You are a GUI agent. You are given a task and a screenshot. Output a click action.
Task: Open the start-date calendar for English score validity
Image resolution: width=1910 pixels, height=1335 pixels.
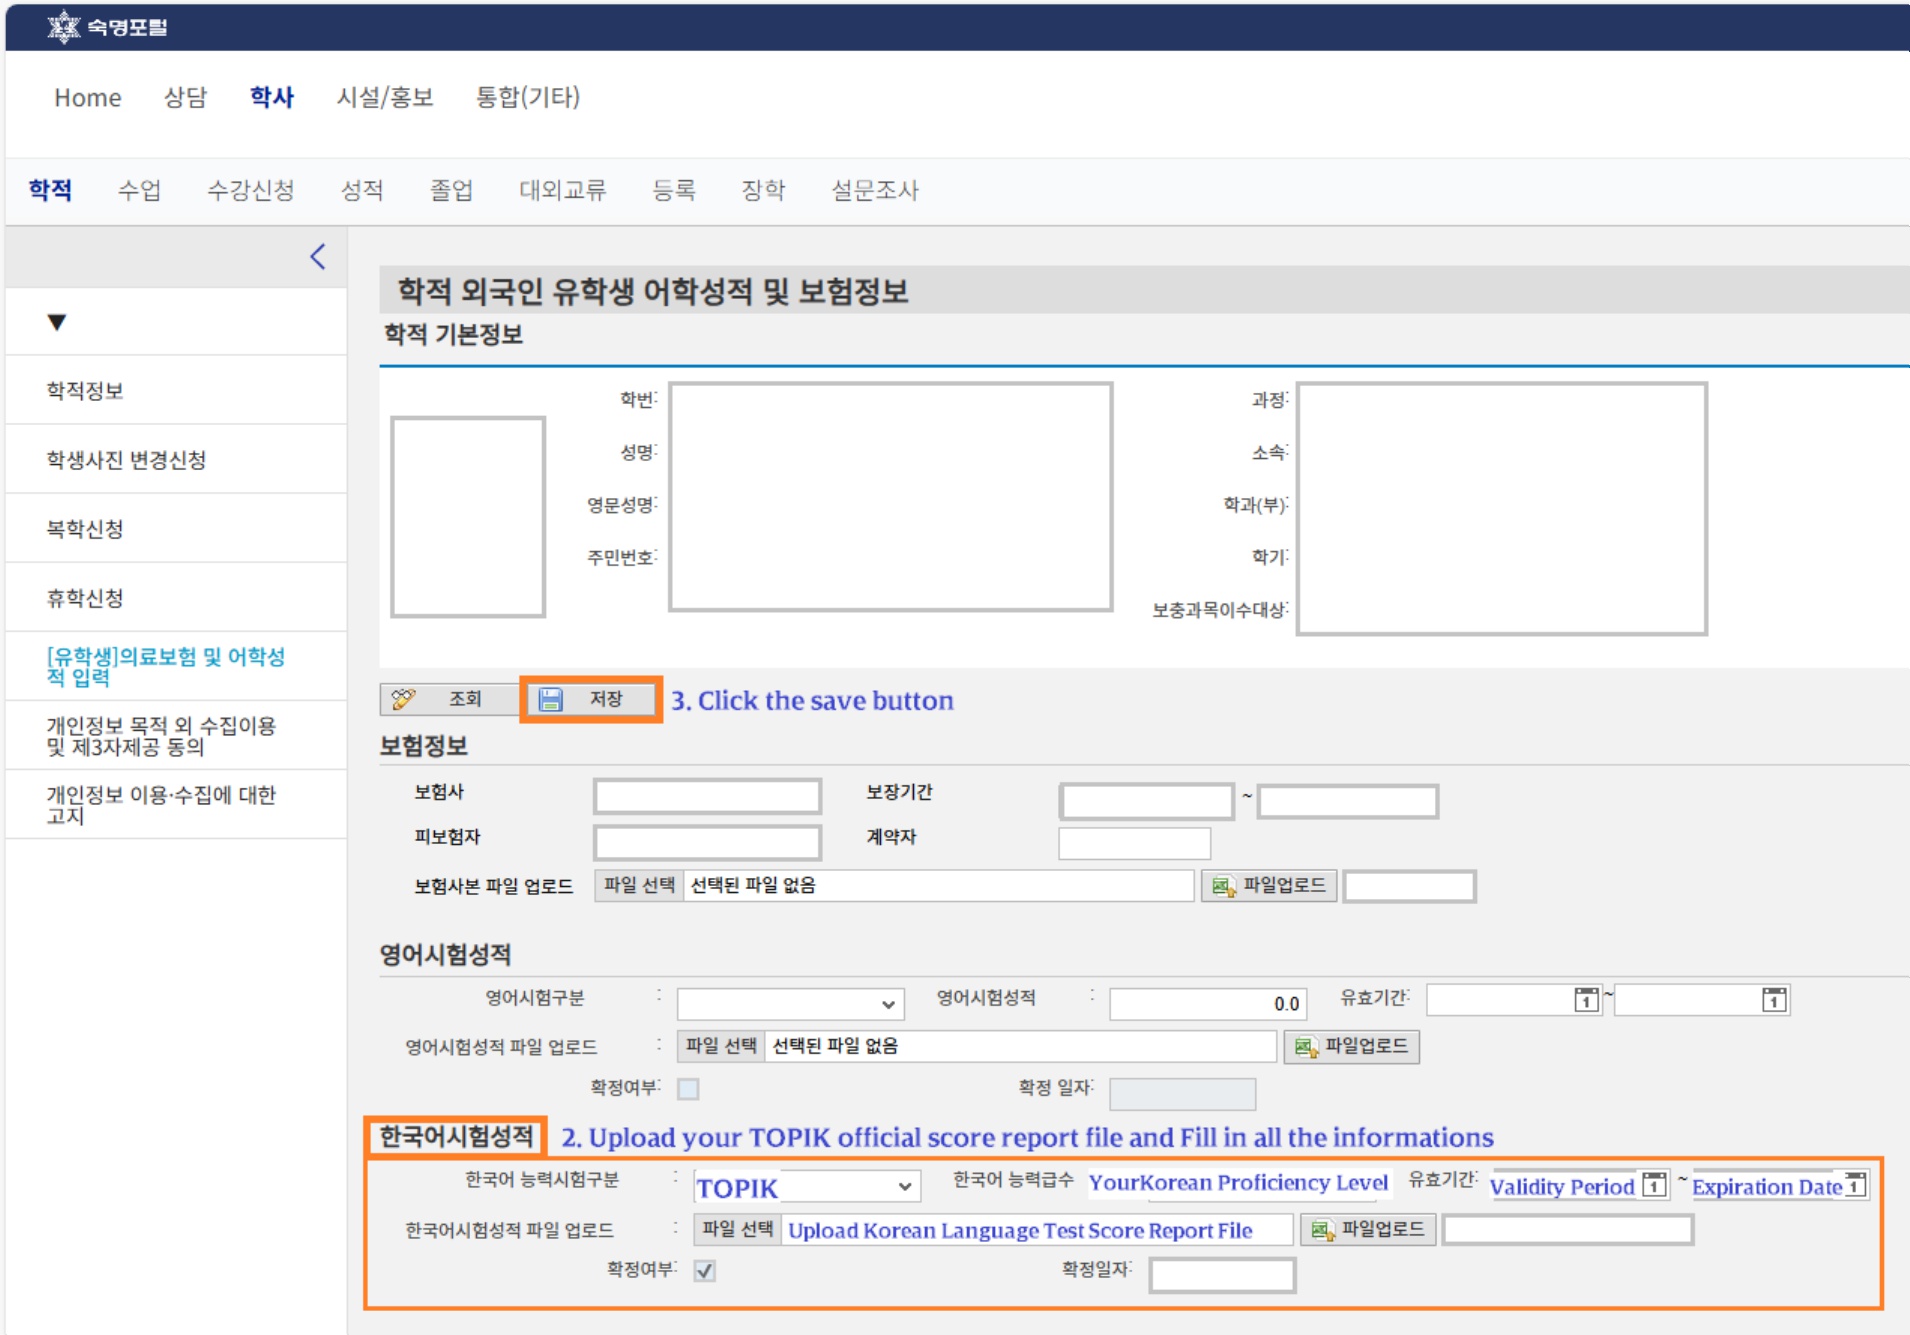[x=1586, y=999]
